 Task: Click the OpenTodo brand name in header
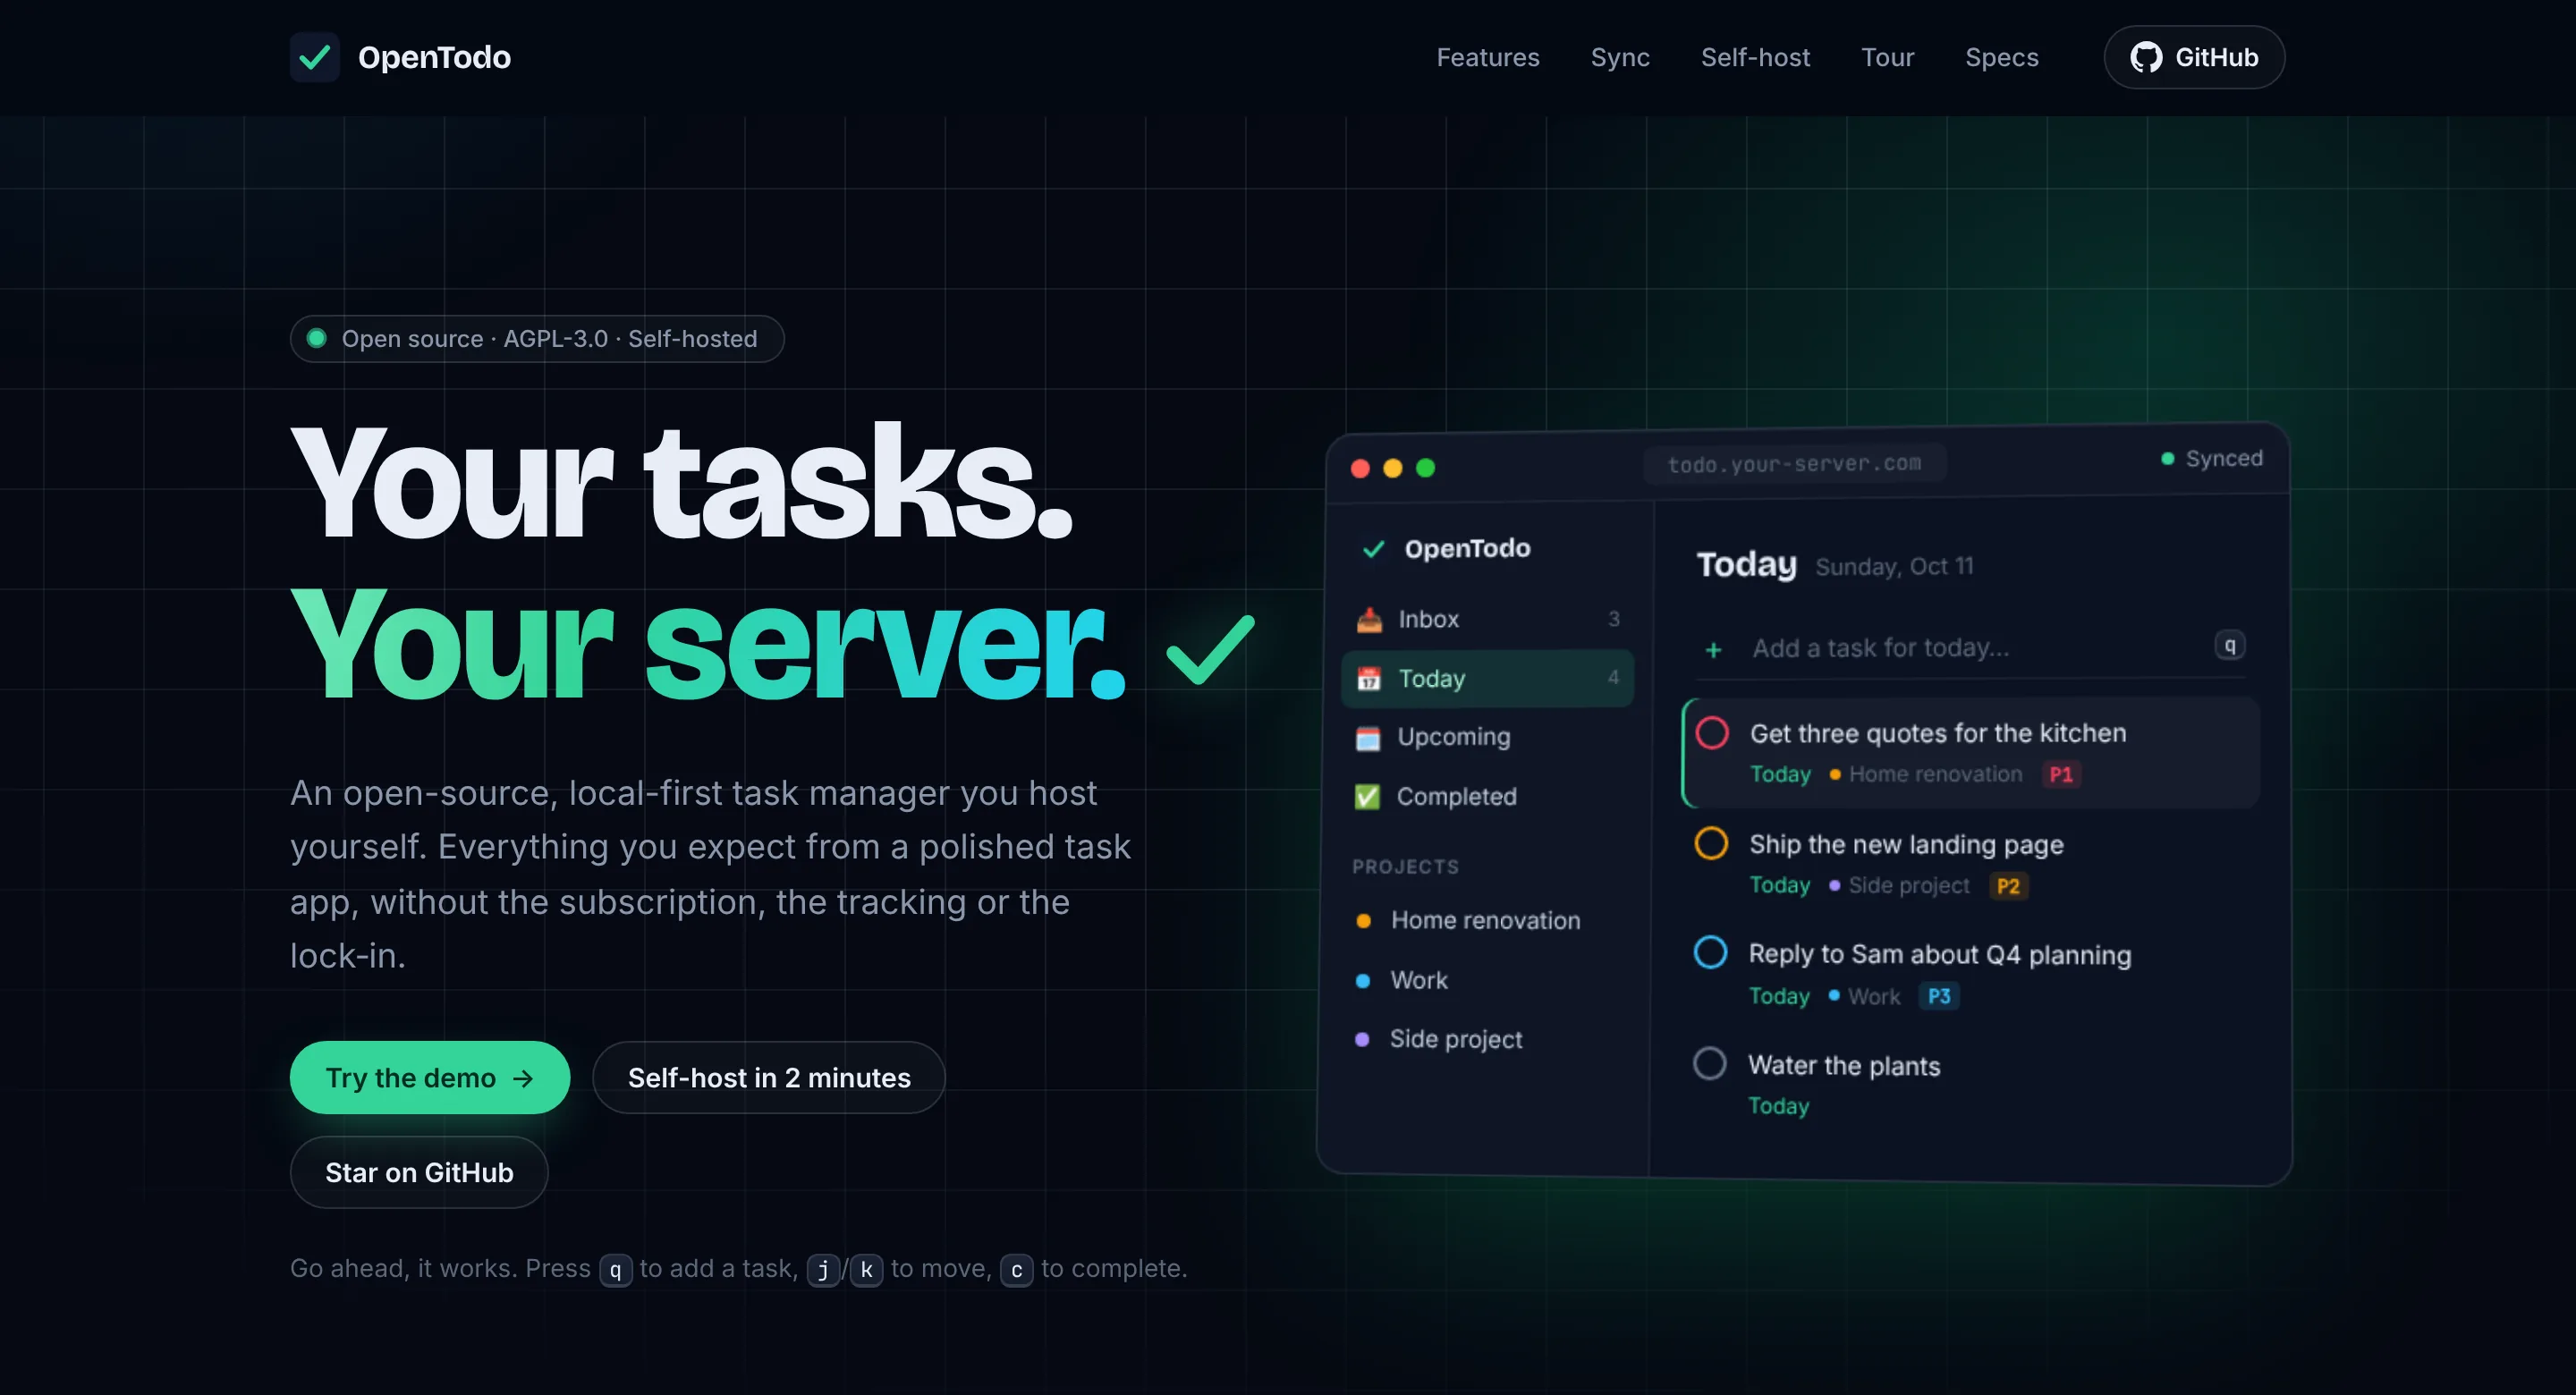(434, 57)
